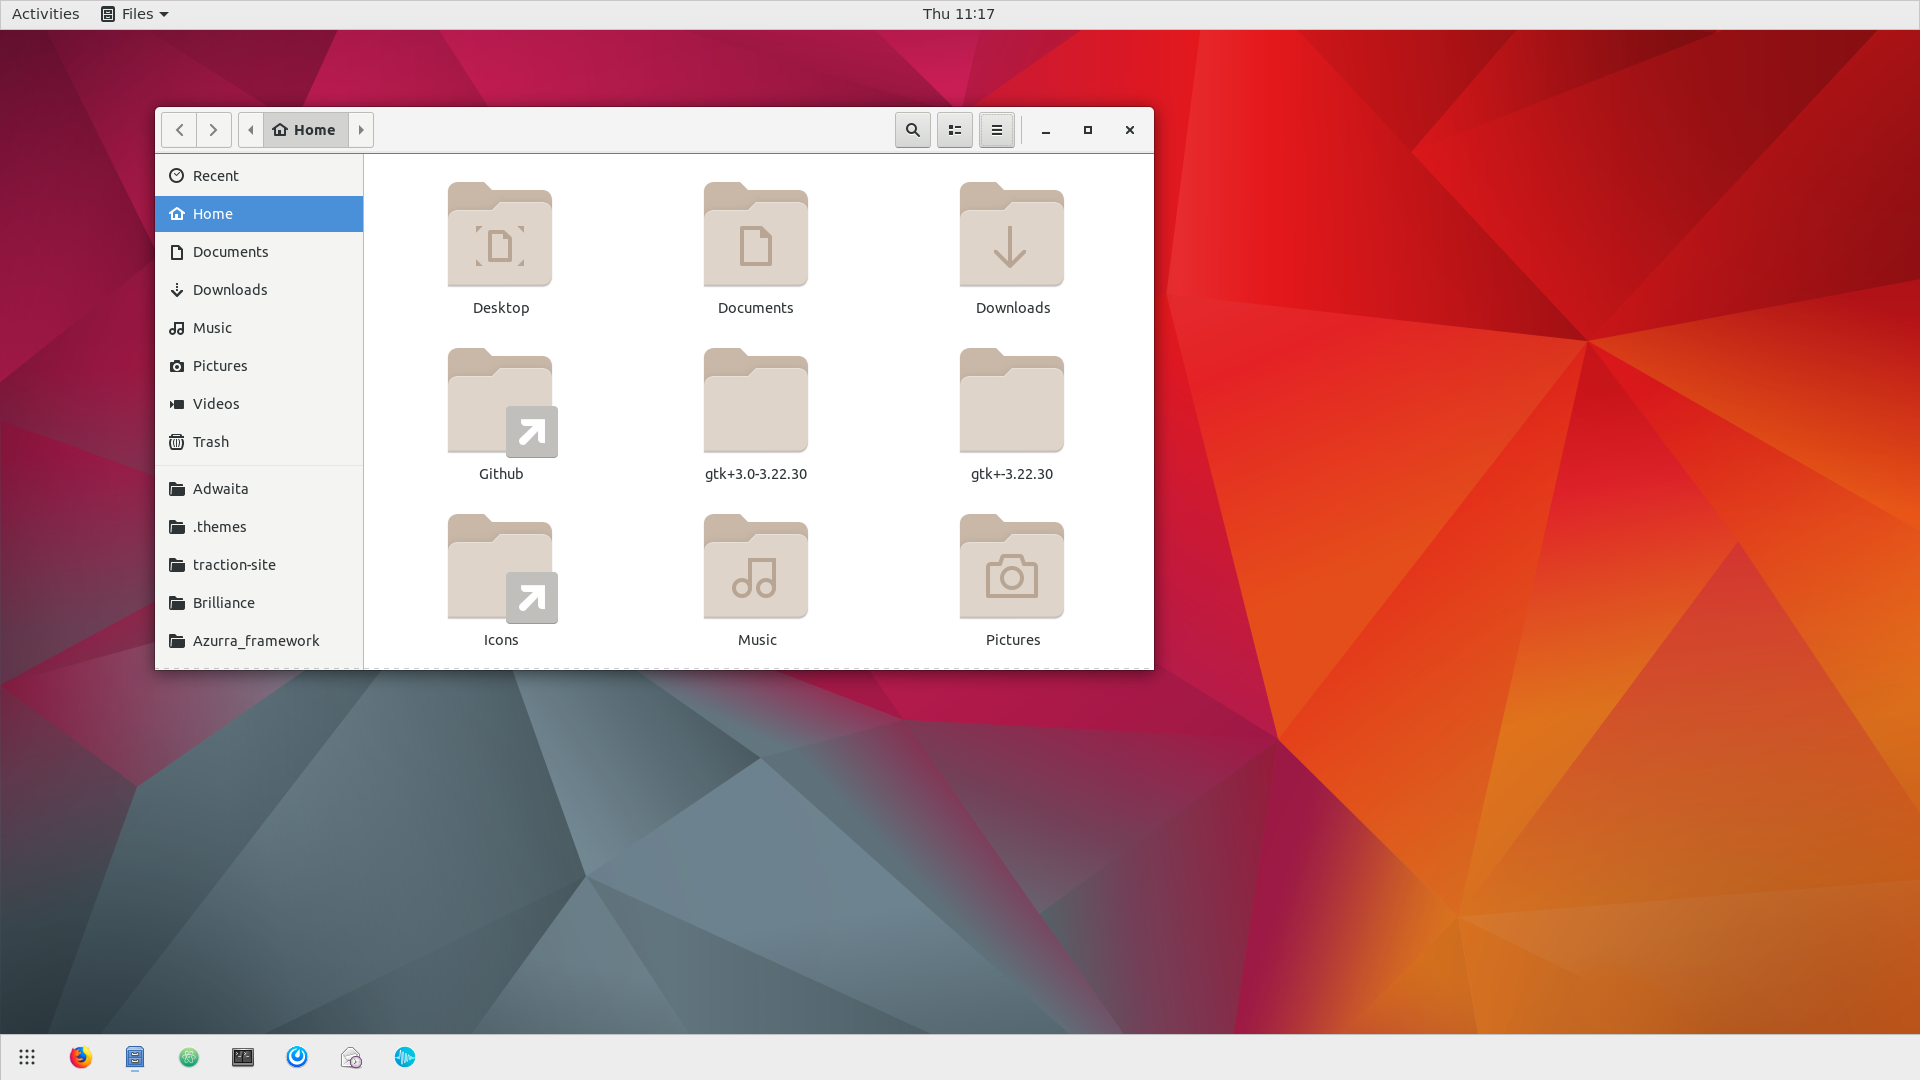
Task: Toggle compact list view mode
Action: point(955,129)
